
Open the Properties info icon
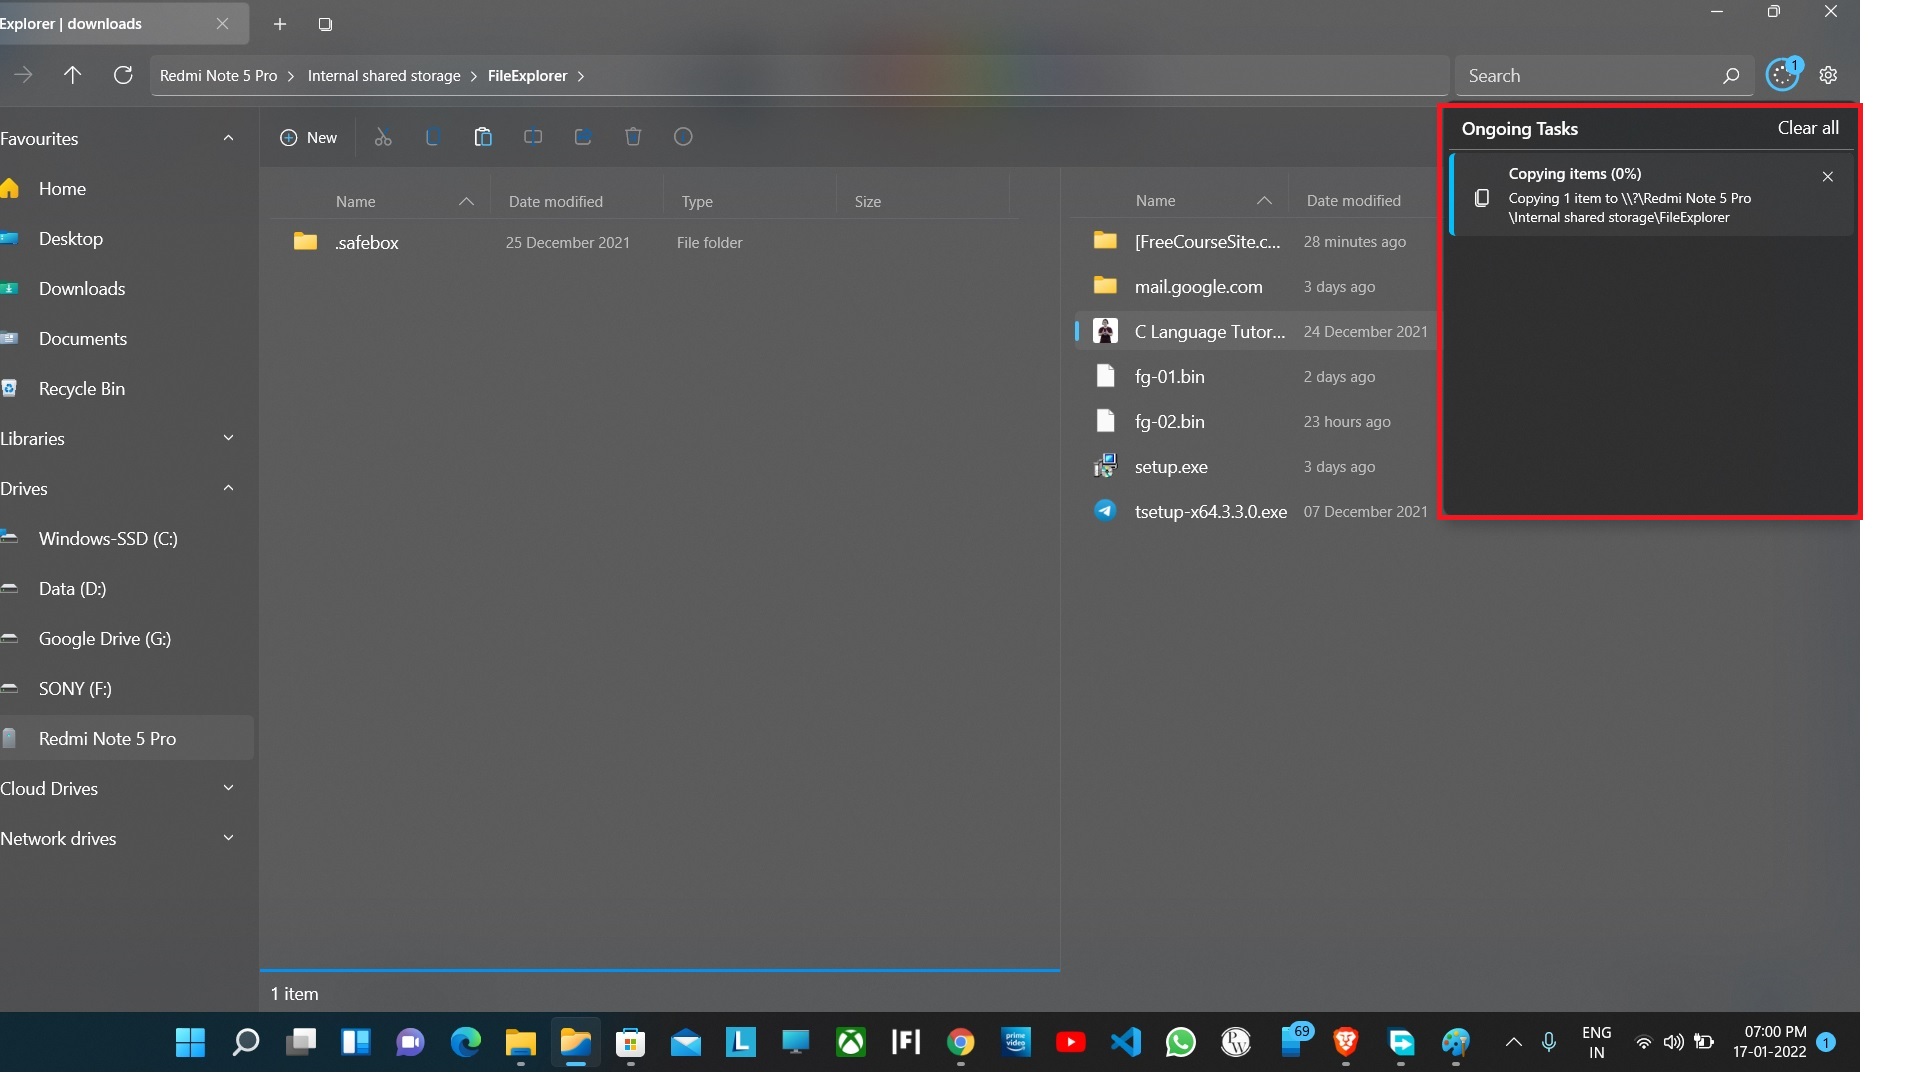coord(683,137)
